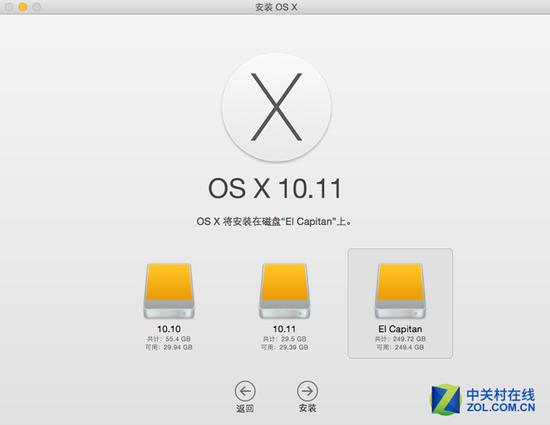Click the 249.4 GB available text
Viewport: 550px width, 425px height.
(400, 348)
